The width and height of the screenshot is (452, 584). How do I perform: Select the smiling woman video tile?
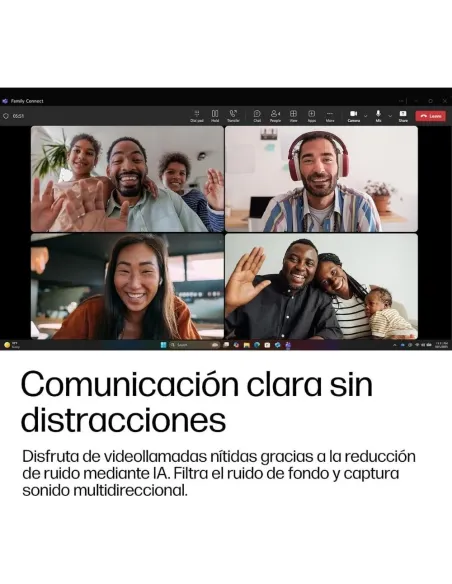click(127, 286)
